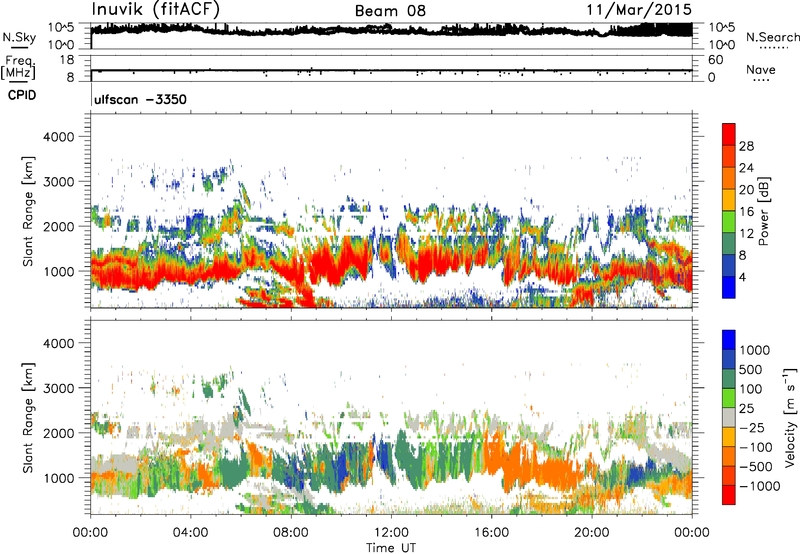Click the "Velocity [m s-1]" colorbar title
Screen dimensions: 800x554
pyautogui.click(x=790, y=417)
